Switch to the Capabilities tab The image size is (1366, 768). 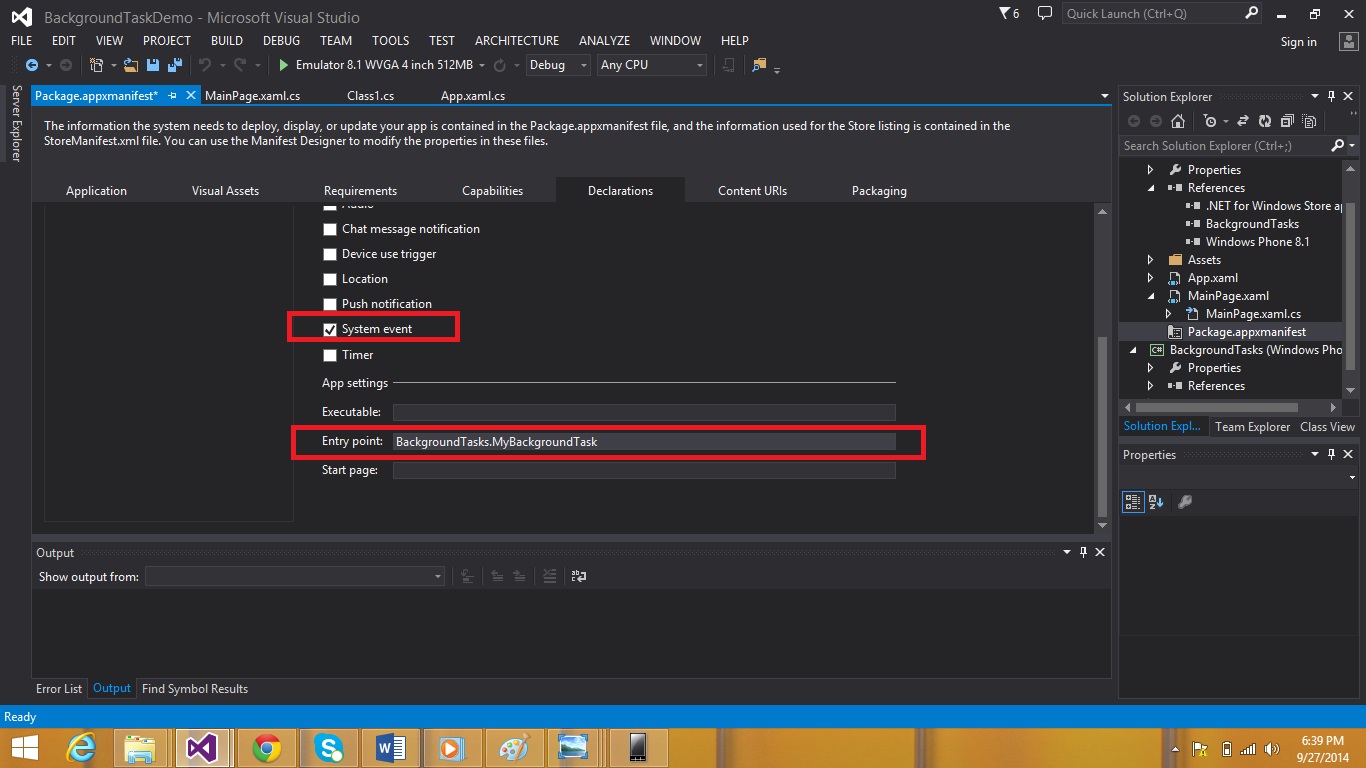point(492,191)
